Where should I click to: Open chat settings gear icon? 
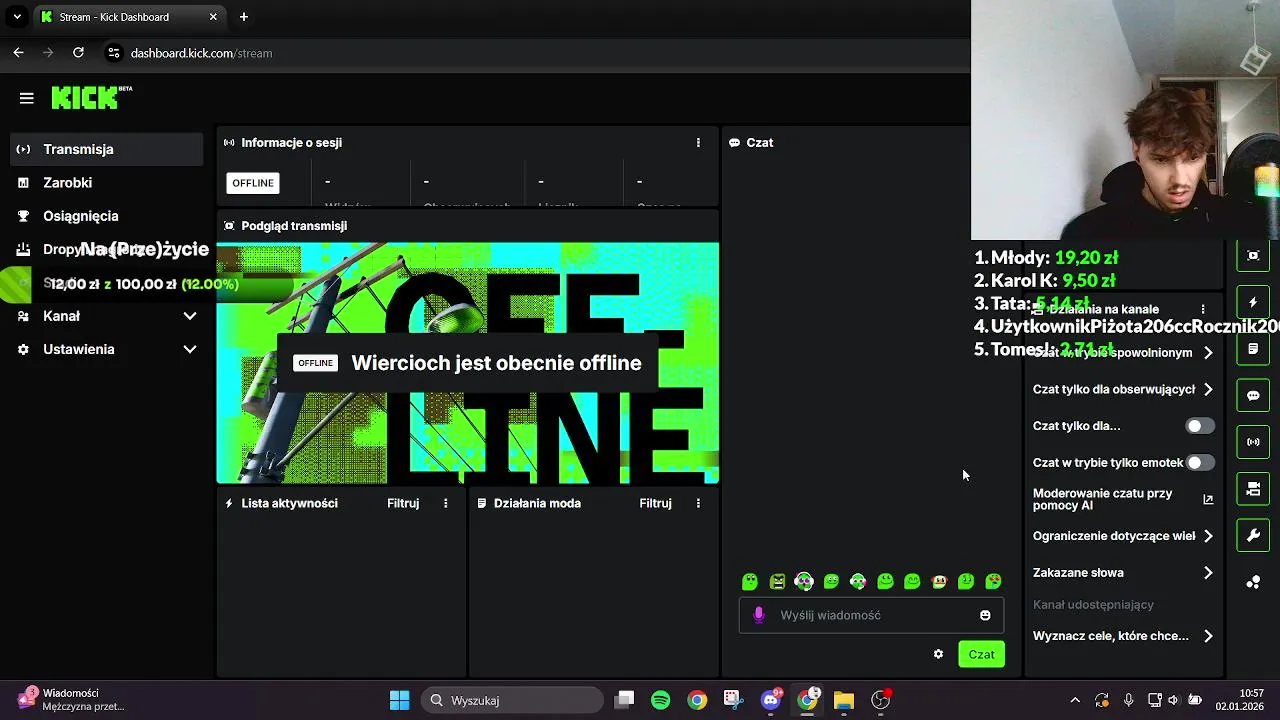[938, 654]
